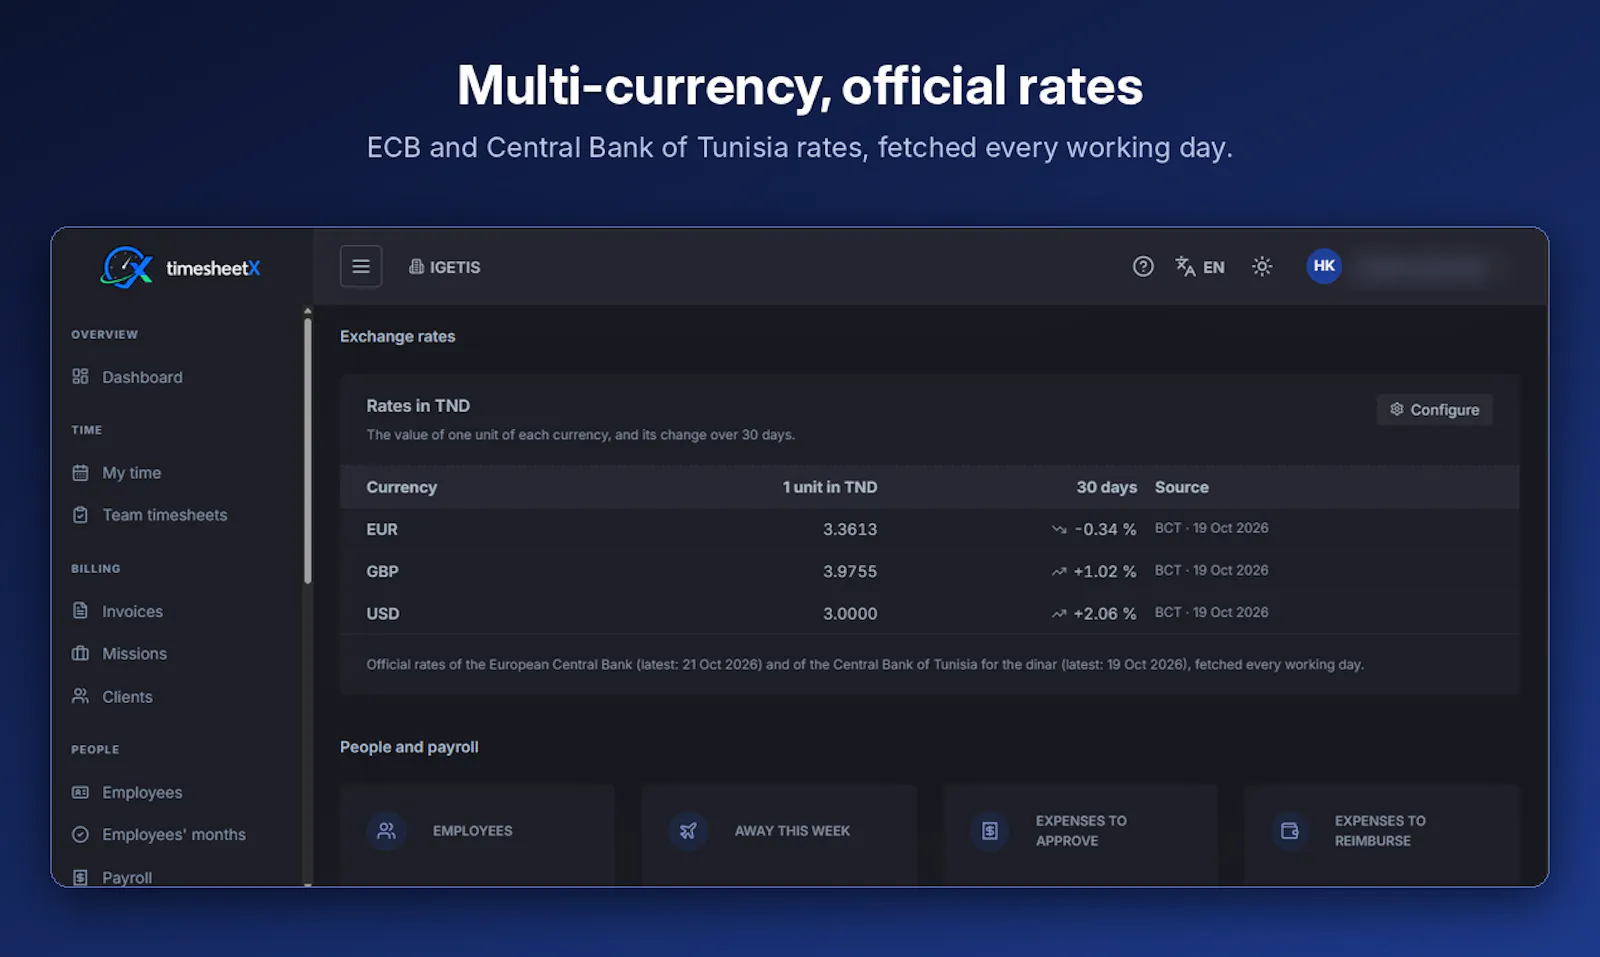Click the 1 unit in TND column header

tap(830, 488)
